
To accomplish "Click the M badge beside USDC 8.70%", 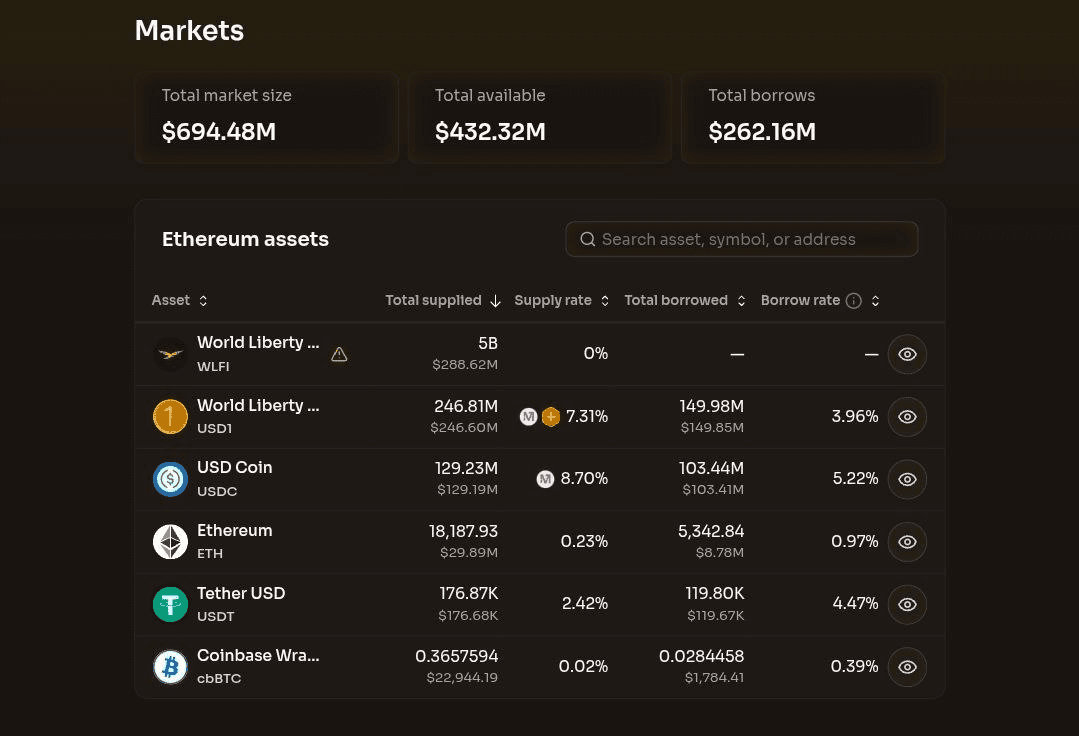I will [545, 479].
